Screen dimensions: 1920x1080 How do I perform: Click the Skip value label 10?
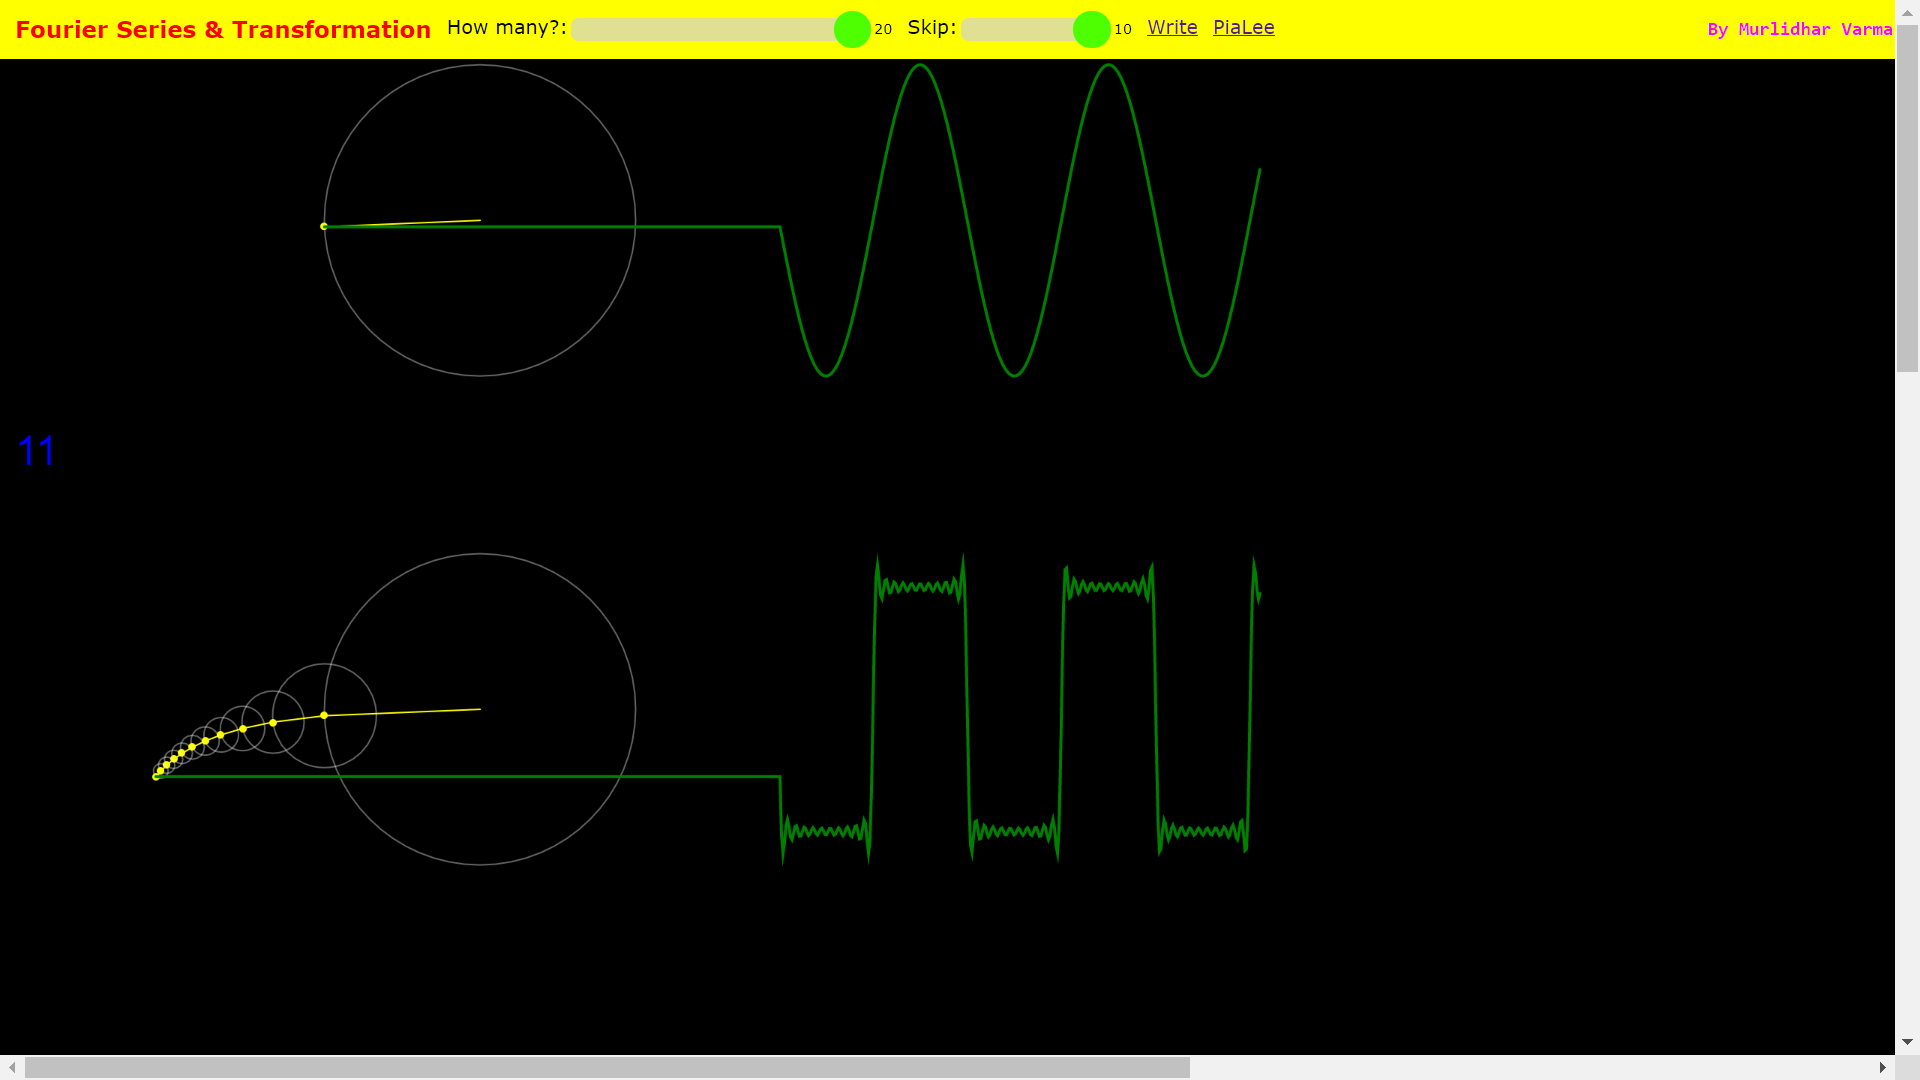[x=1123, y=29]
